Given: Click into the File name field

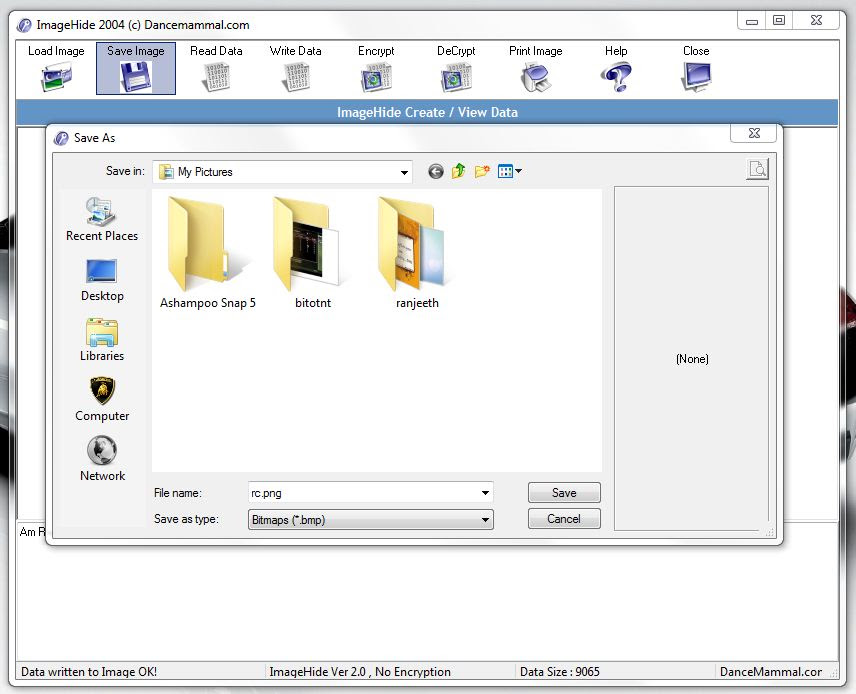Looking at the screenshot, I should point(364,493).
